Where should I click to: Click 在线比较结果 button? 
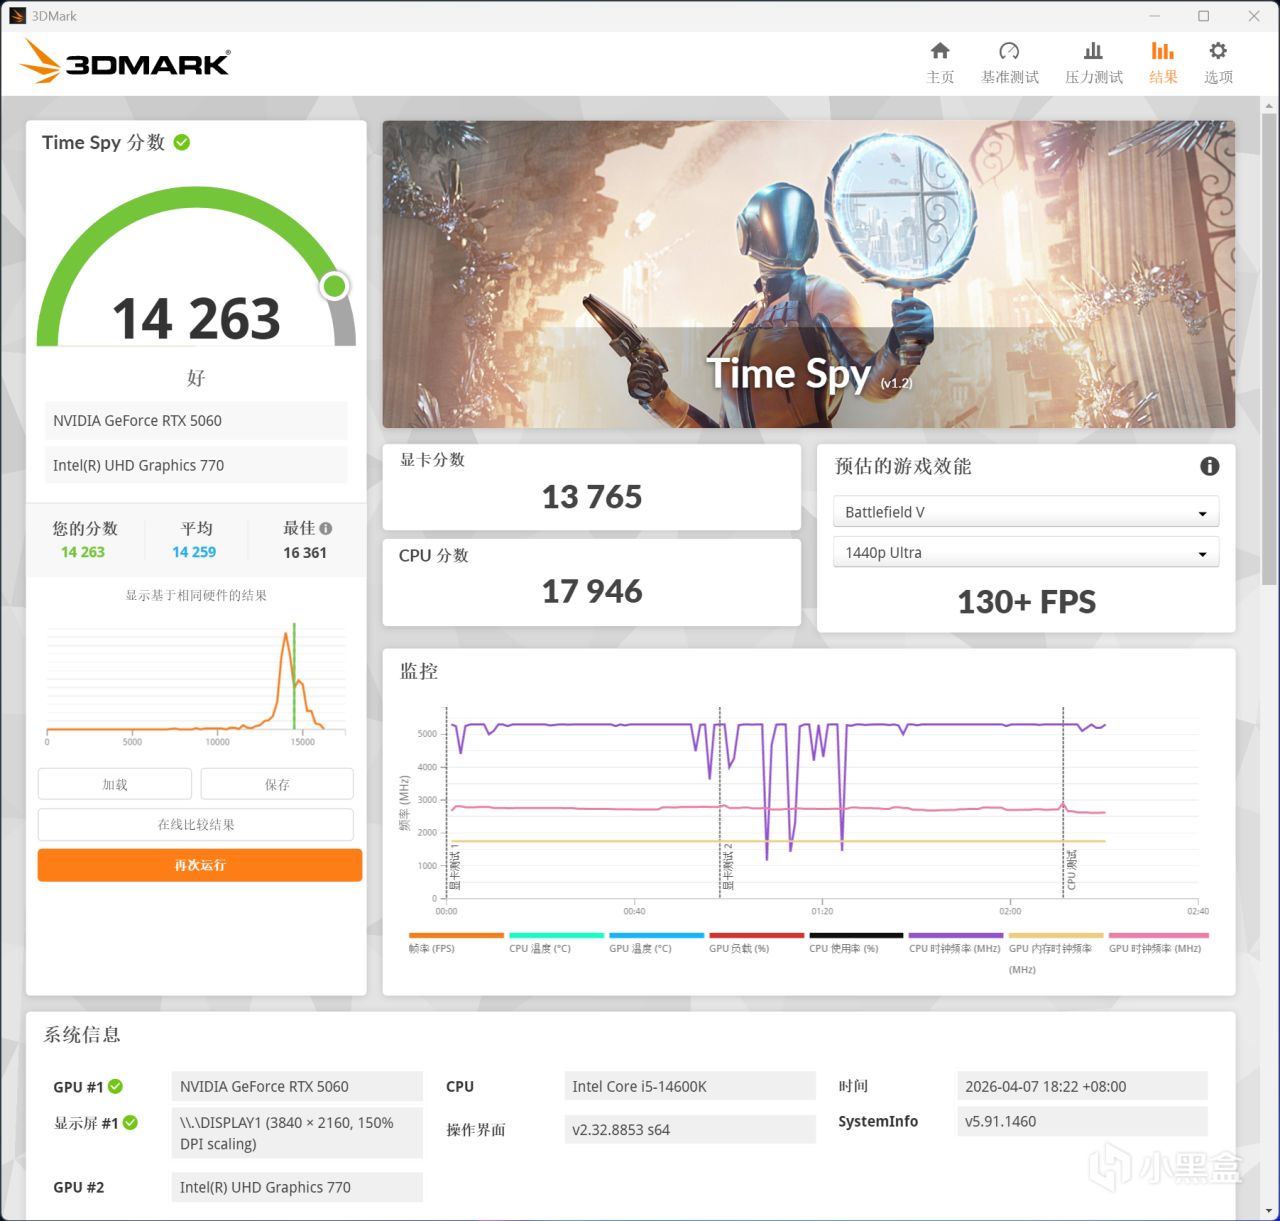point(196,824)
